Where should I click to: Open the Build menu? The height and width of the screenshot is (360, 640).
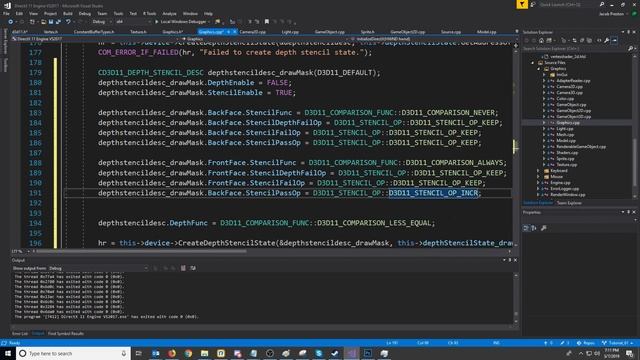click(68, 13)
